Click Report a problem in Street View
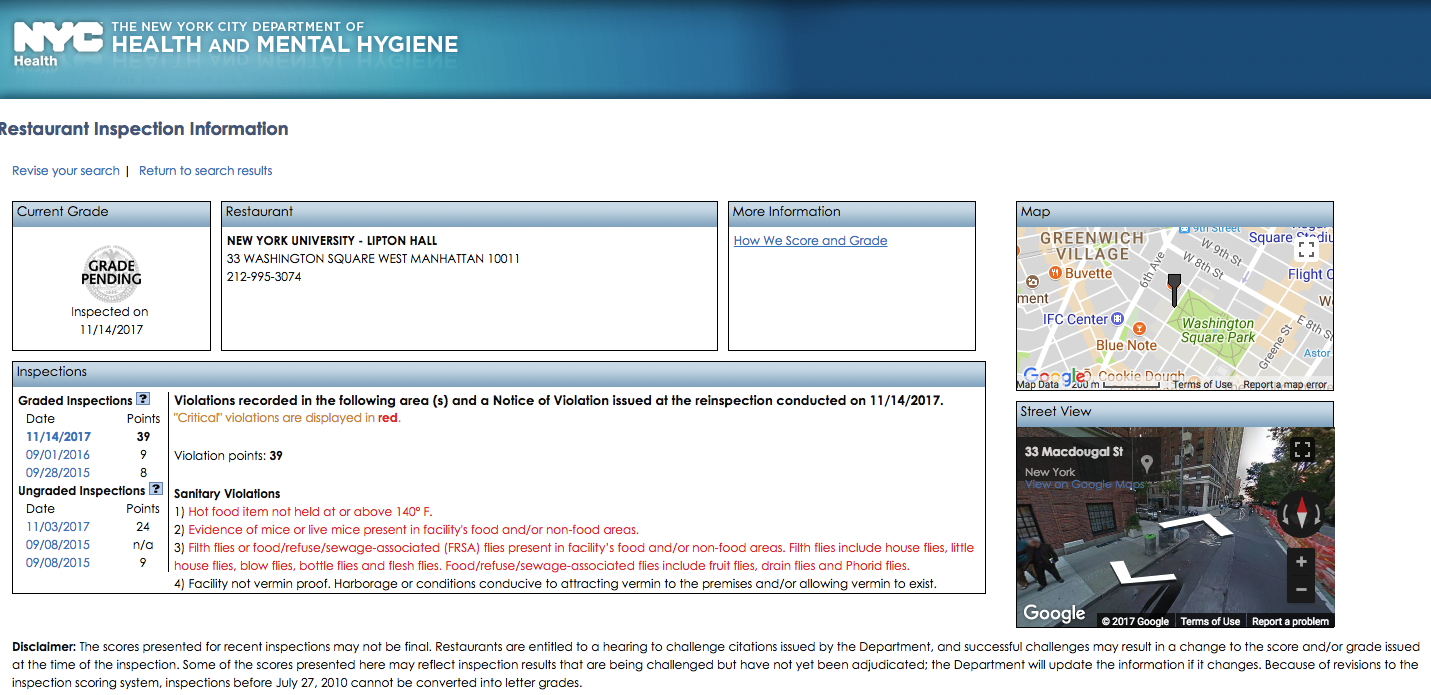 click(1290, 621)
